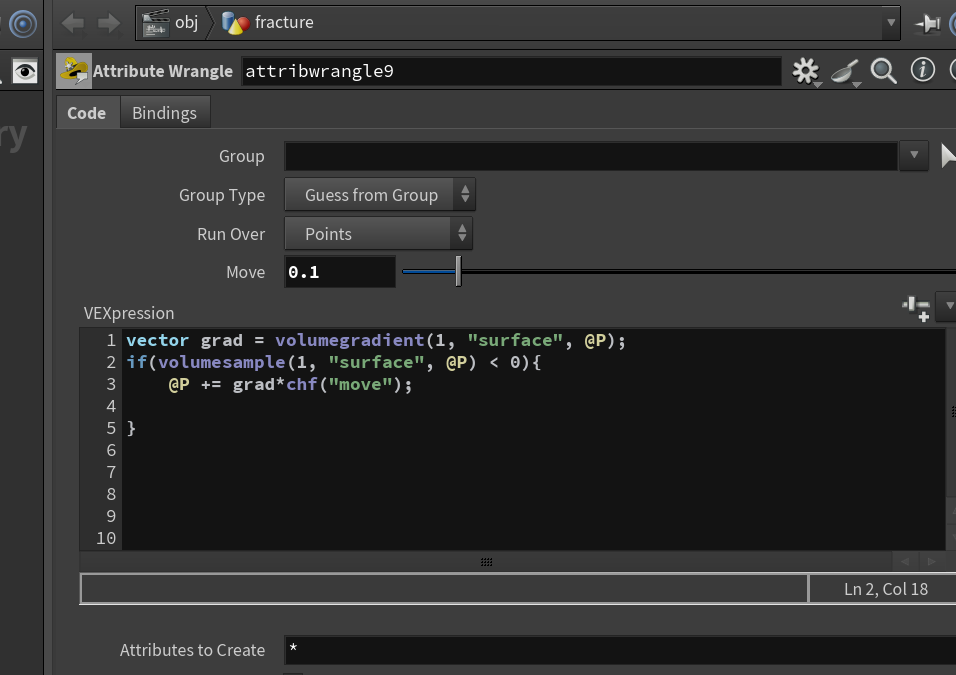
Task: Open the Group Type dropdown
Action: [379, 195]
